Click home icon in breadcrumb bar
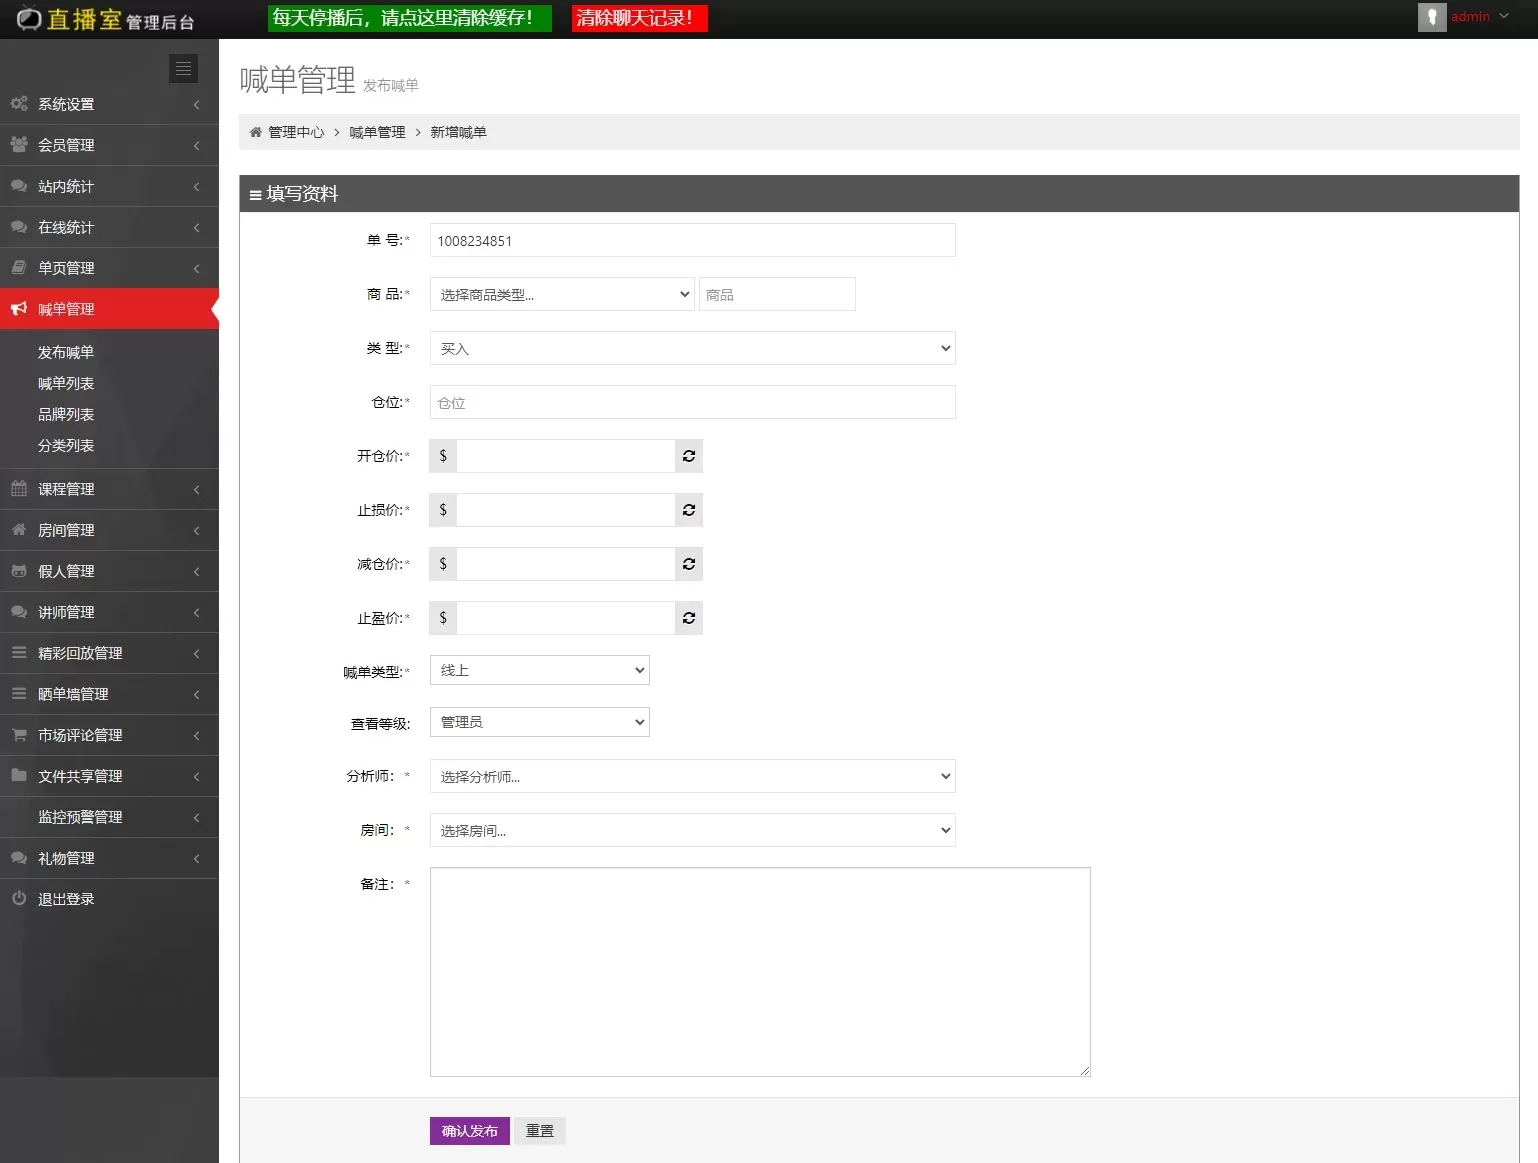The width and height of the screenshot is (1538, 1163). pos(256,132)
